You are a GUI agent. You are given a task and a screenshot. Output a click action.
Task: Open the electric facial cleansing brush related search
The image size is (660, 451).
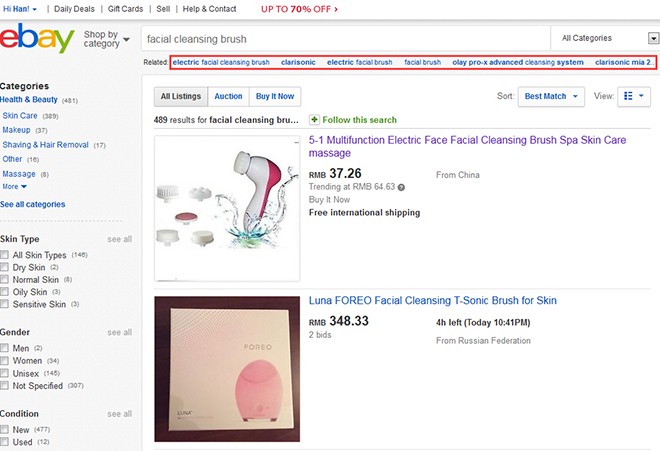point(221,62)
